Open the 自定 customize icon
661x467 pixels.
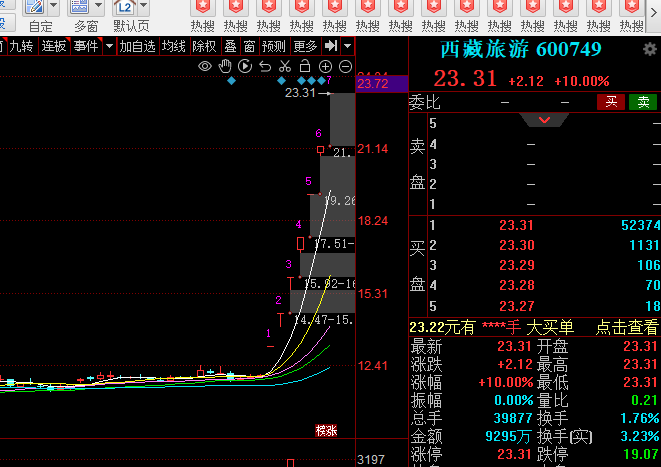pos(35,7)
